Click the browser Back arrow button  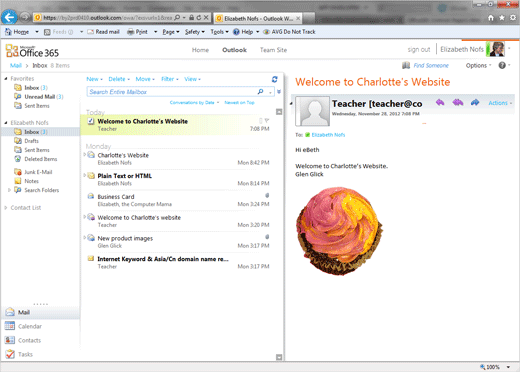click(9, 17)
